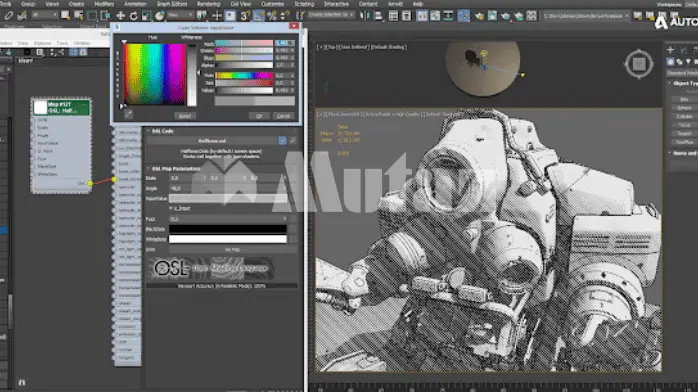Click the magnifier icon beside Halftone.osl
The image size is (698, 392).
point(292,141)
